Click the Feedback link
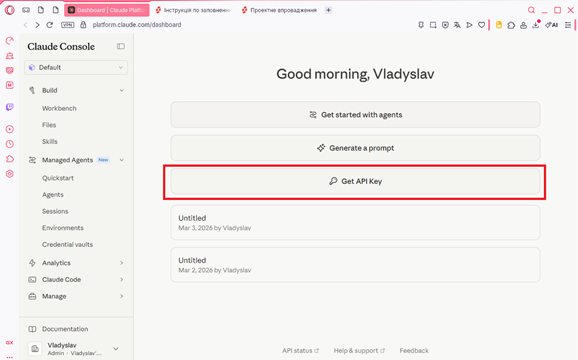Image resolution: width=578 pixels, height=360 pixels. [414, 350]
